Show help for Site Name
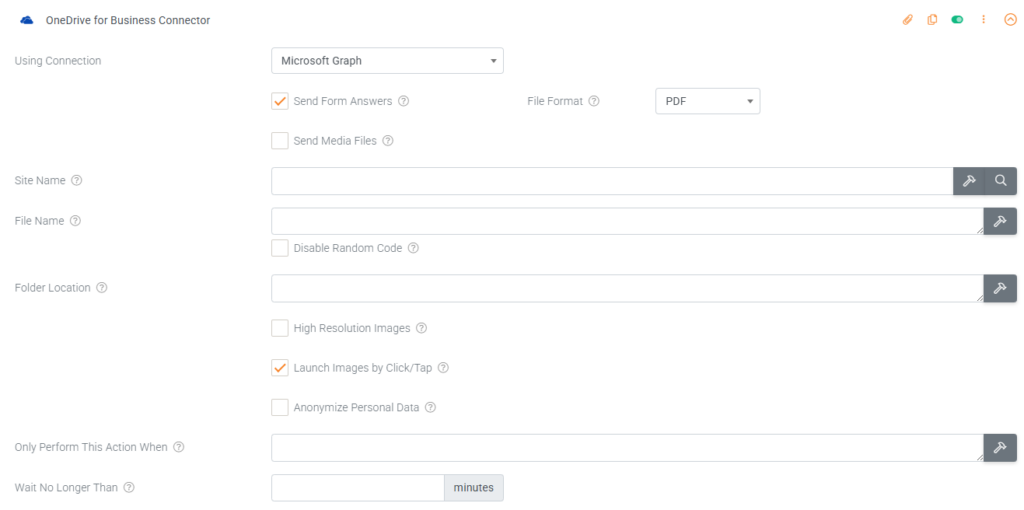Screen dimensions: 1024x510 [76, 180]
